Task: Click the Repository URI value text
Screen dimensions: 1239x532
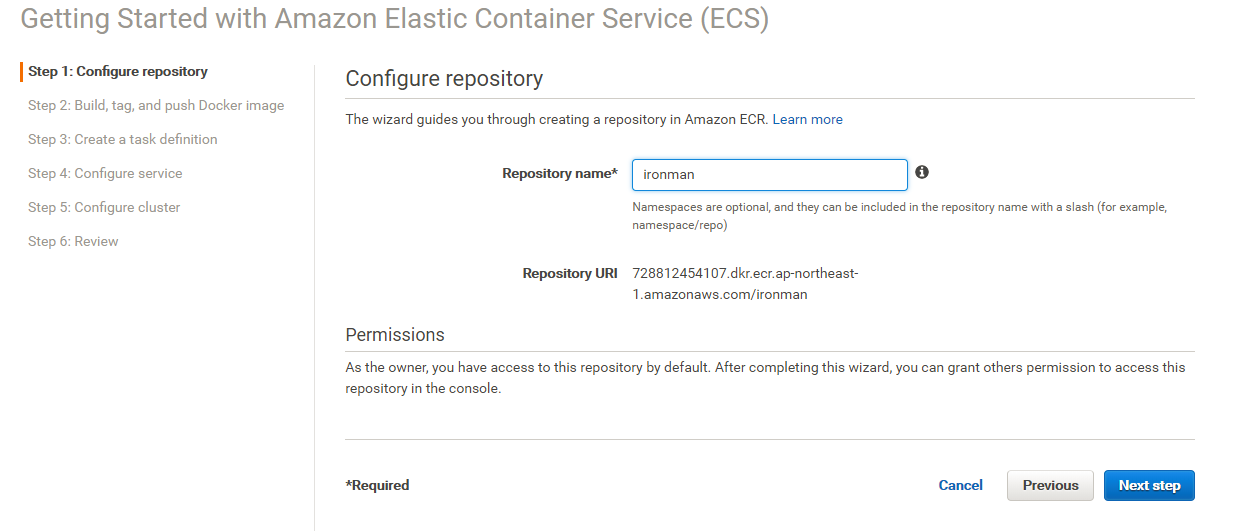Action: tap(745, 284)
